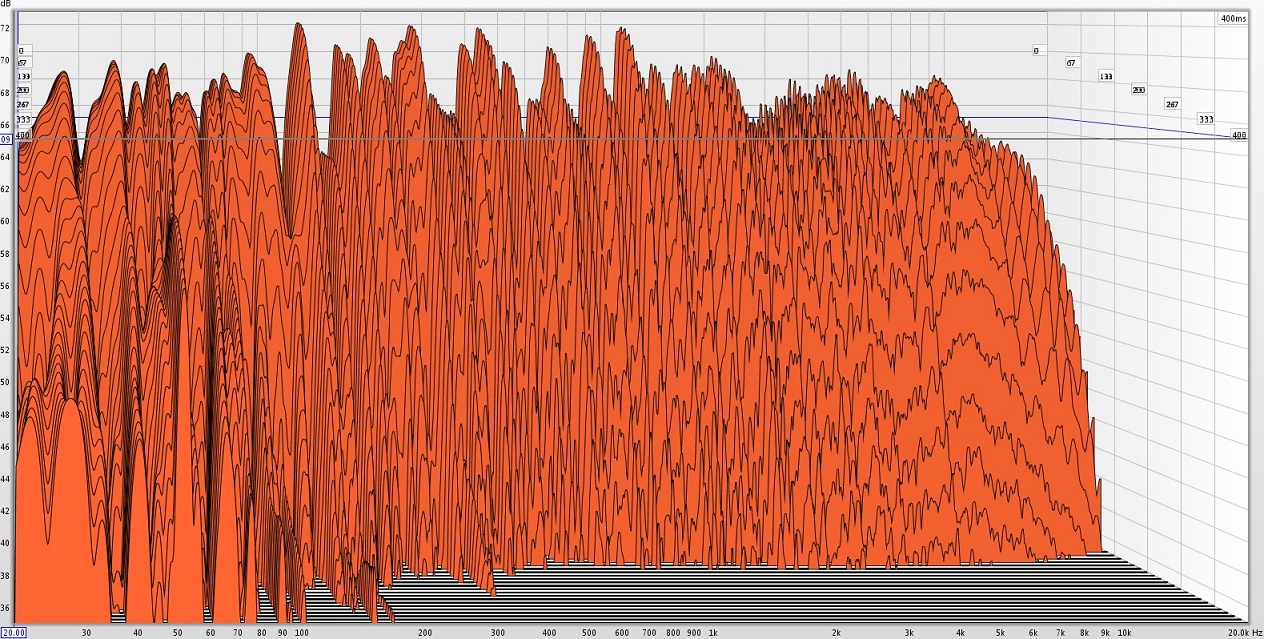Click the 20.00 start frequency field
This screenshot has width=1264, height=639.
[x=13, y=632]
